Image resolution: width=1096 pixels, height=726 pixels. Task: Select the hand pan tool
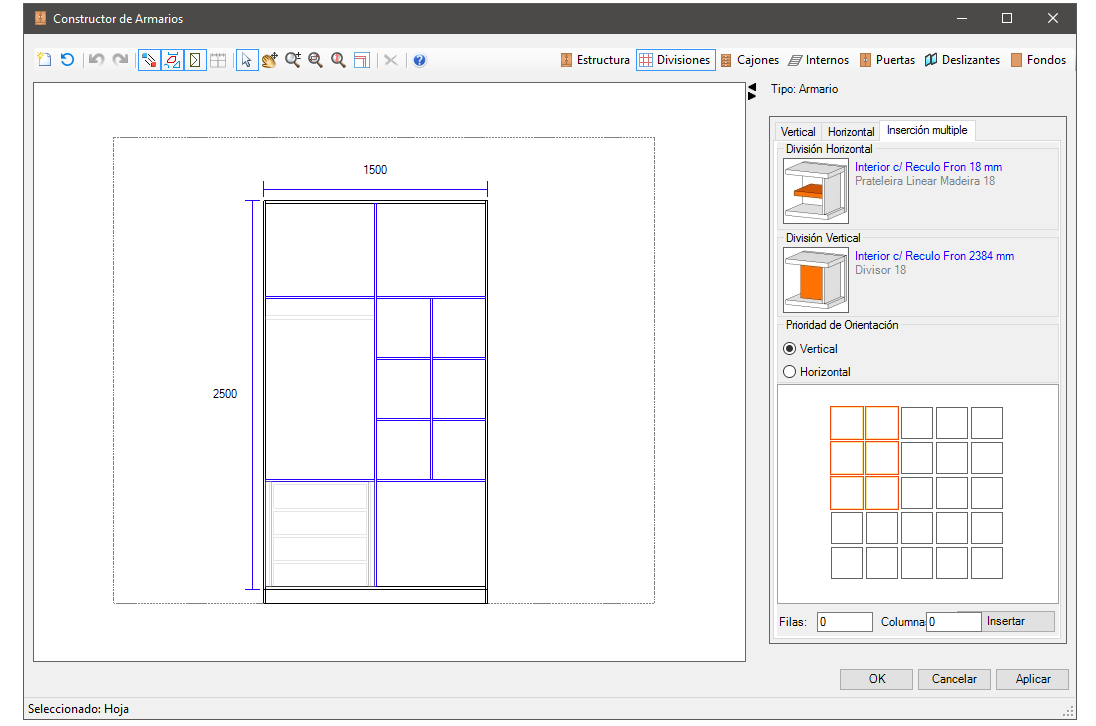(x=270, y=60)
